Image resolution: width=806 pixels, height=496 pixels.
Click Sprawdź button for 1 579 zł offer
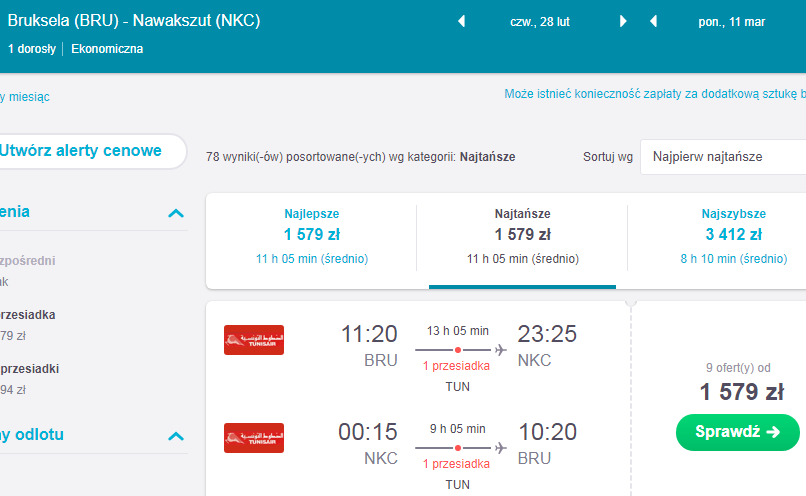point(738,432)
